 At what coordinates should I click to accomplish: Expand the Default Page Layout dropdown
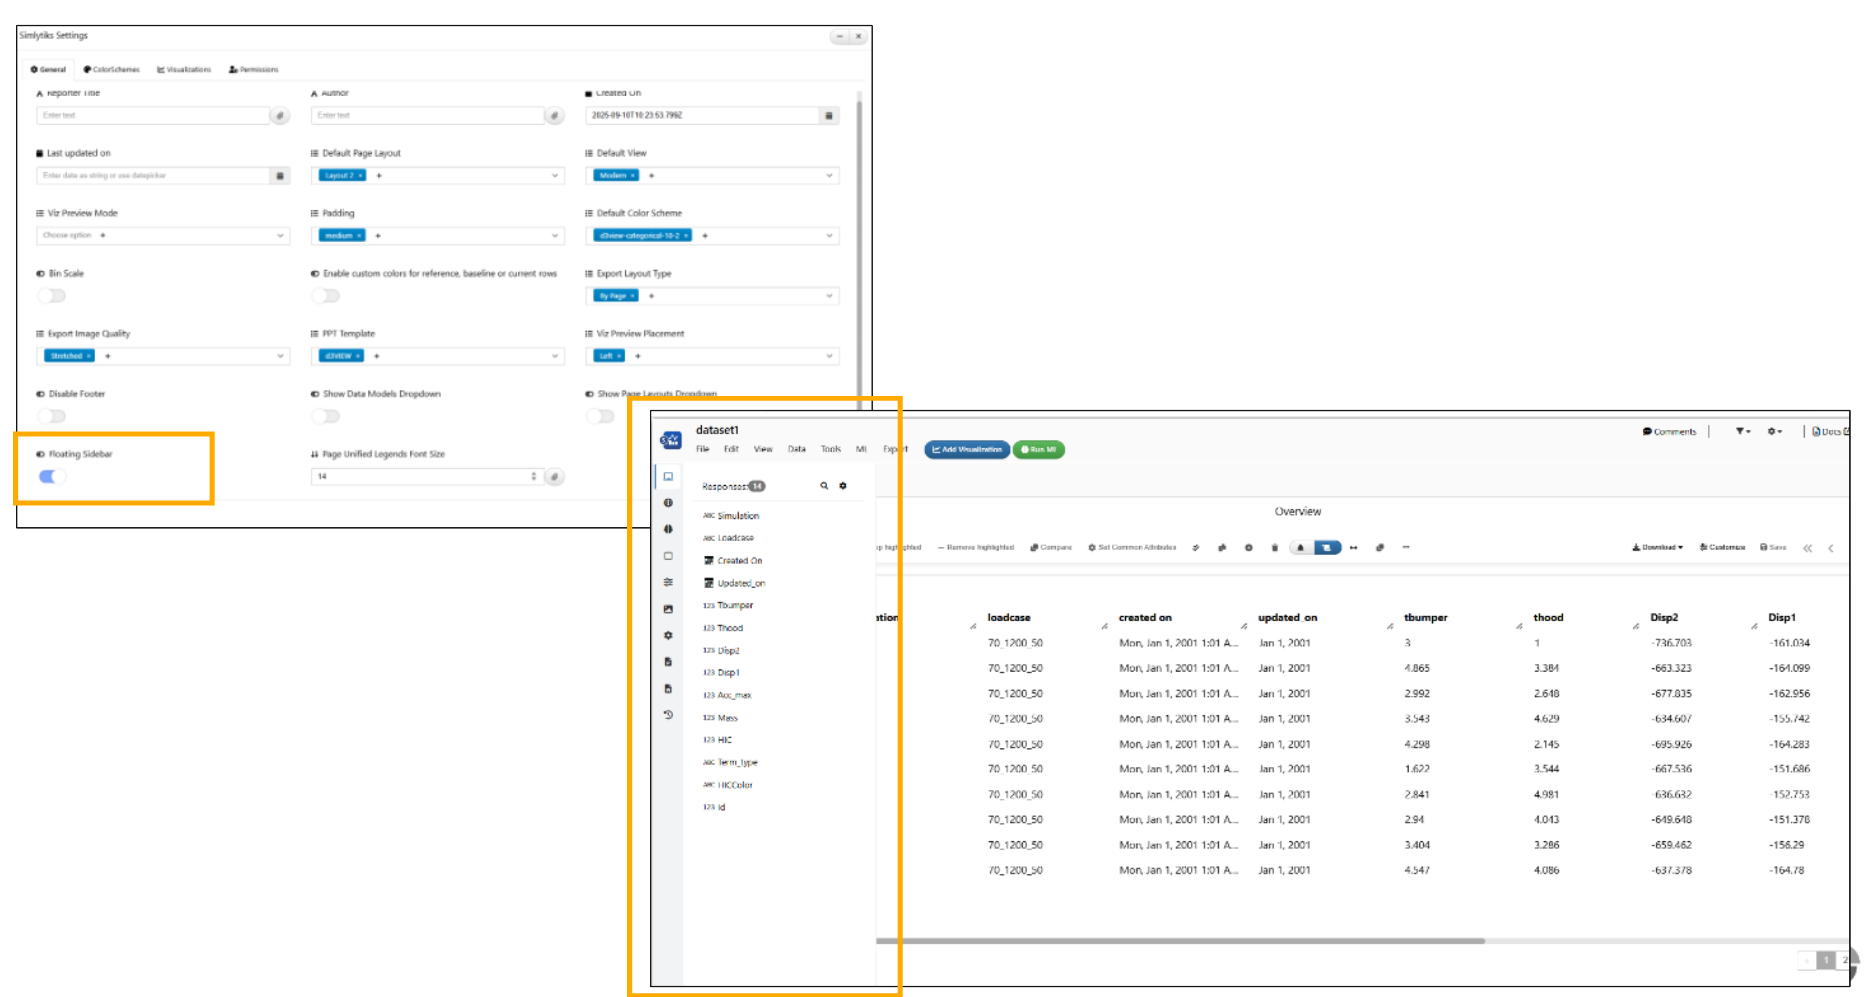pos(555,176)
